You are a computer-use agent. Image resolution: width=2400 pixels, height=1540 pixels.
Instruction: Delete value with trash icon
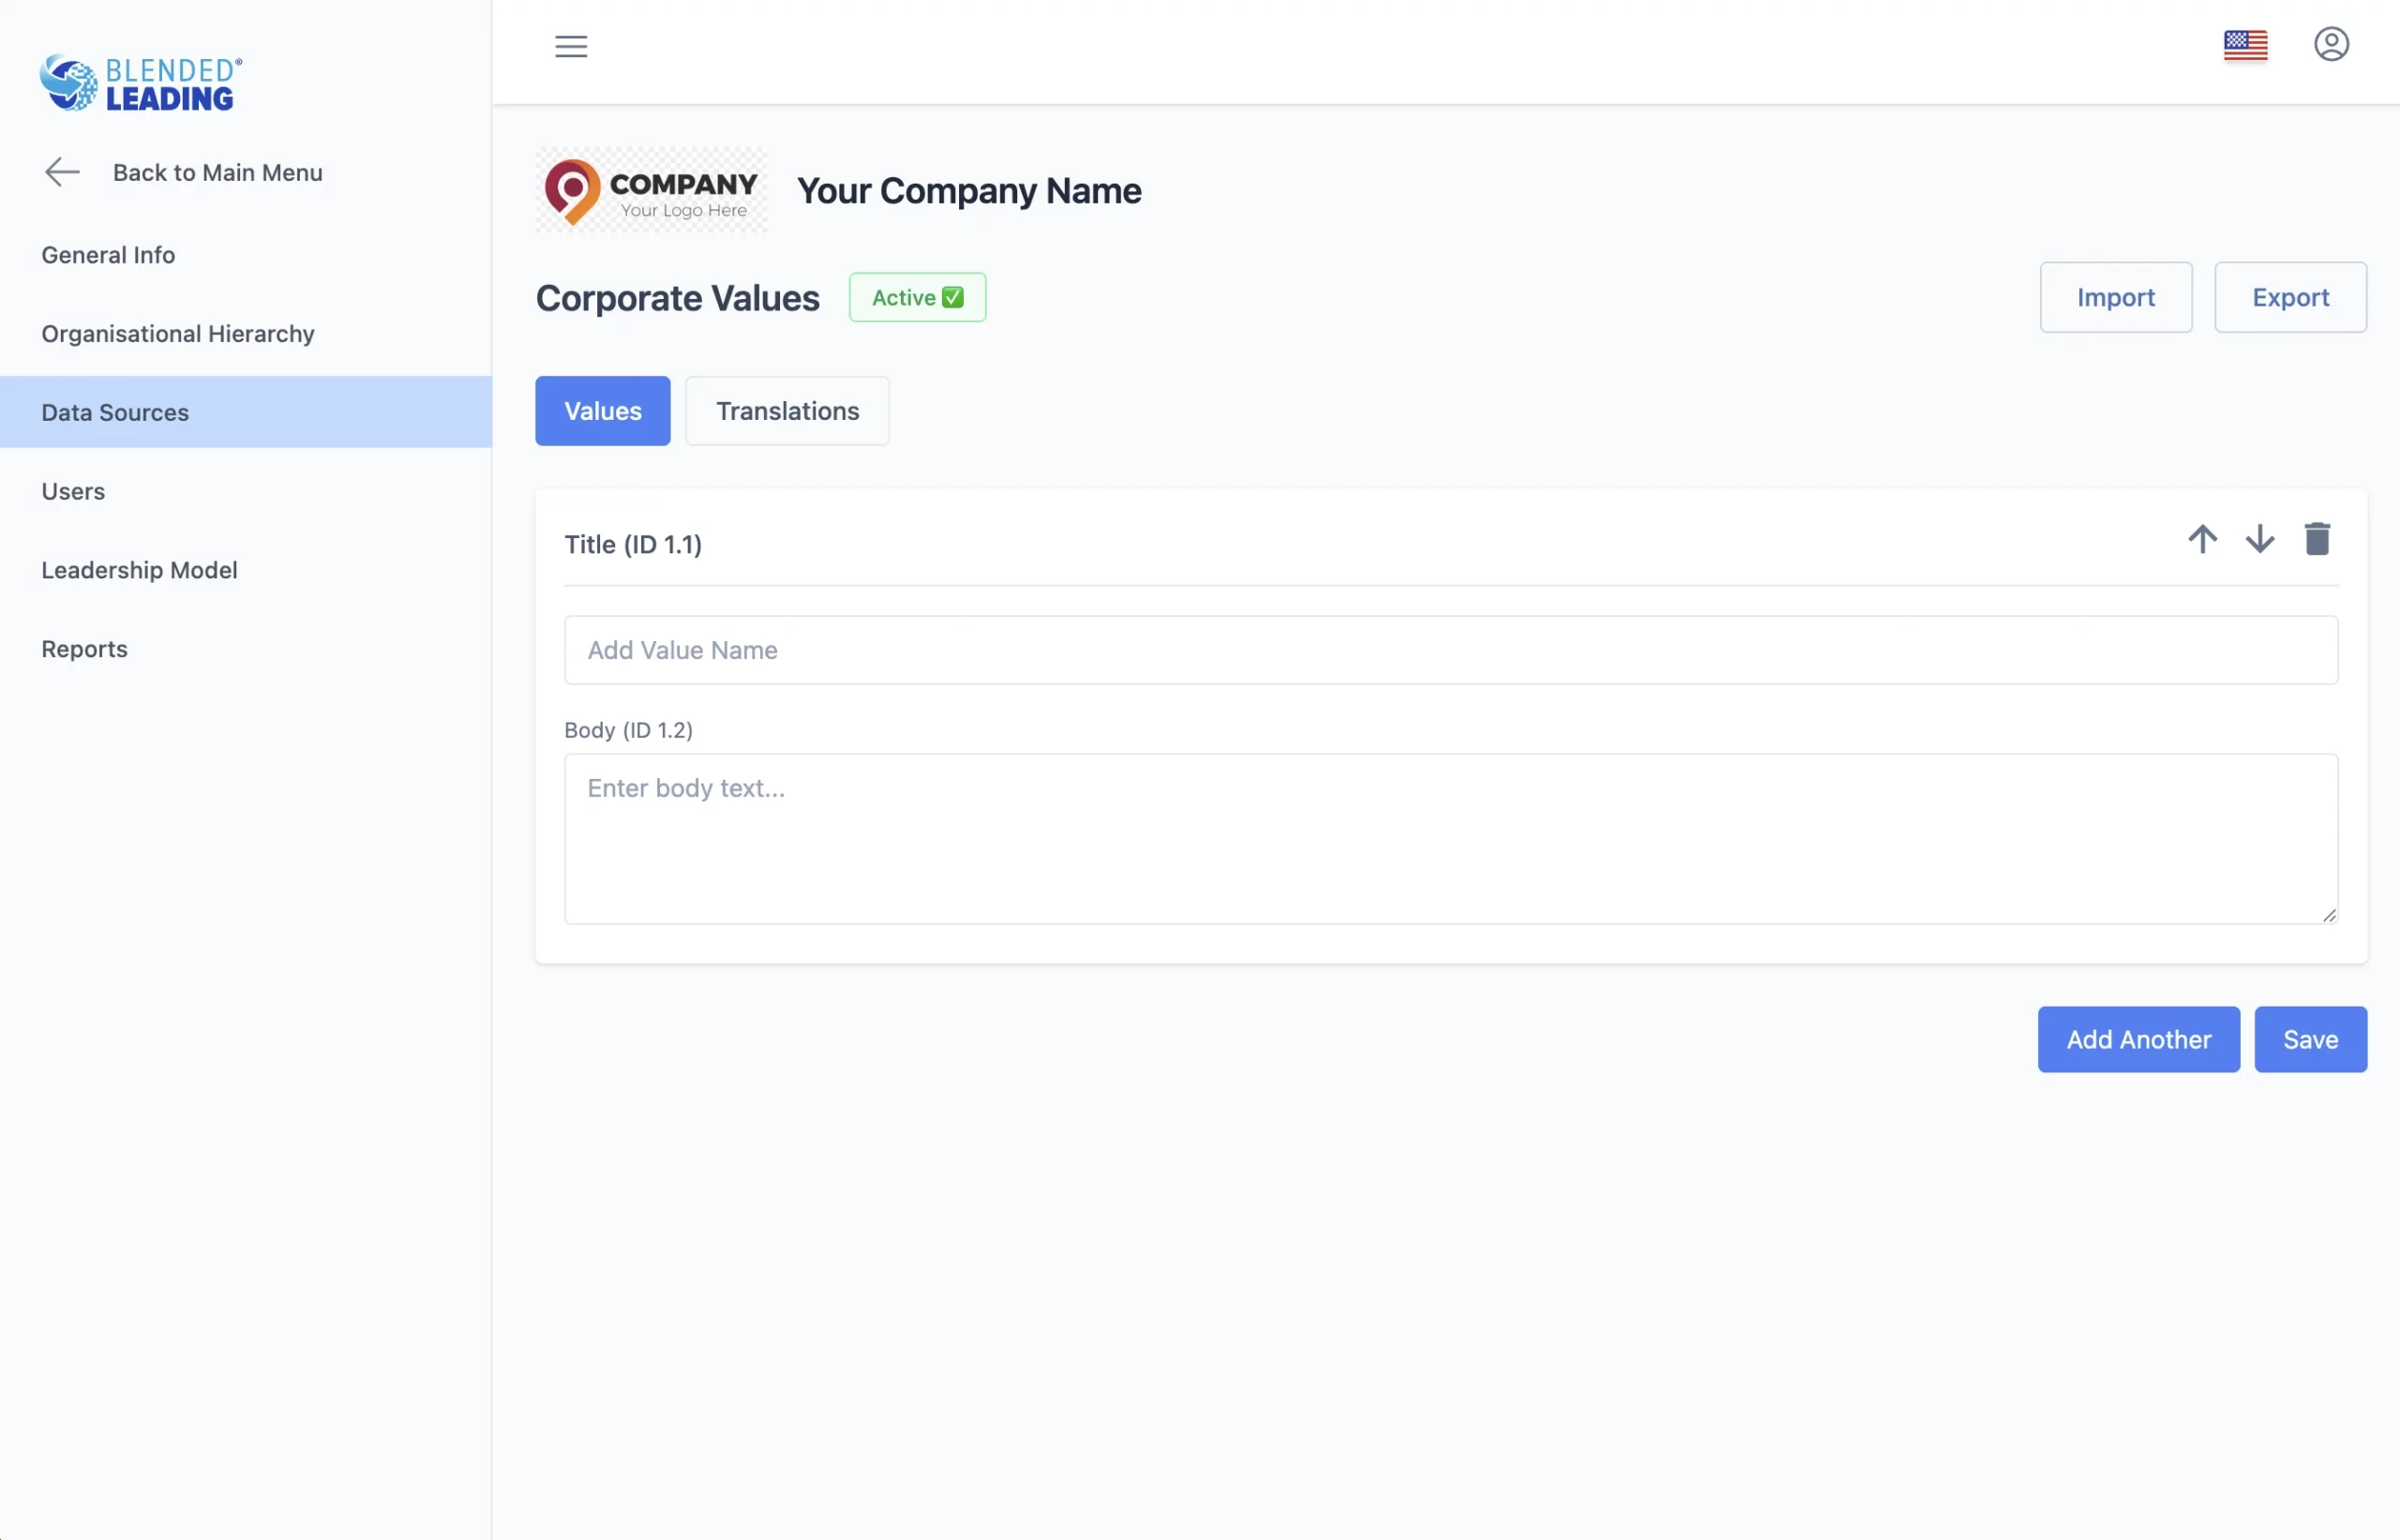(x=2317, y=539)
